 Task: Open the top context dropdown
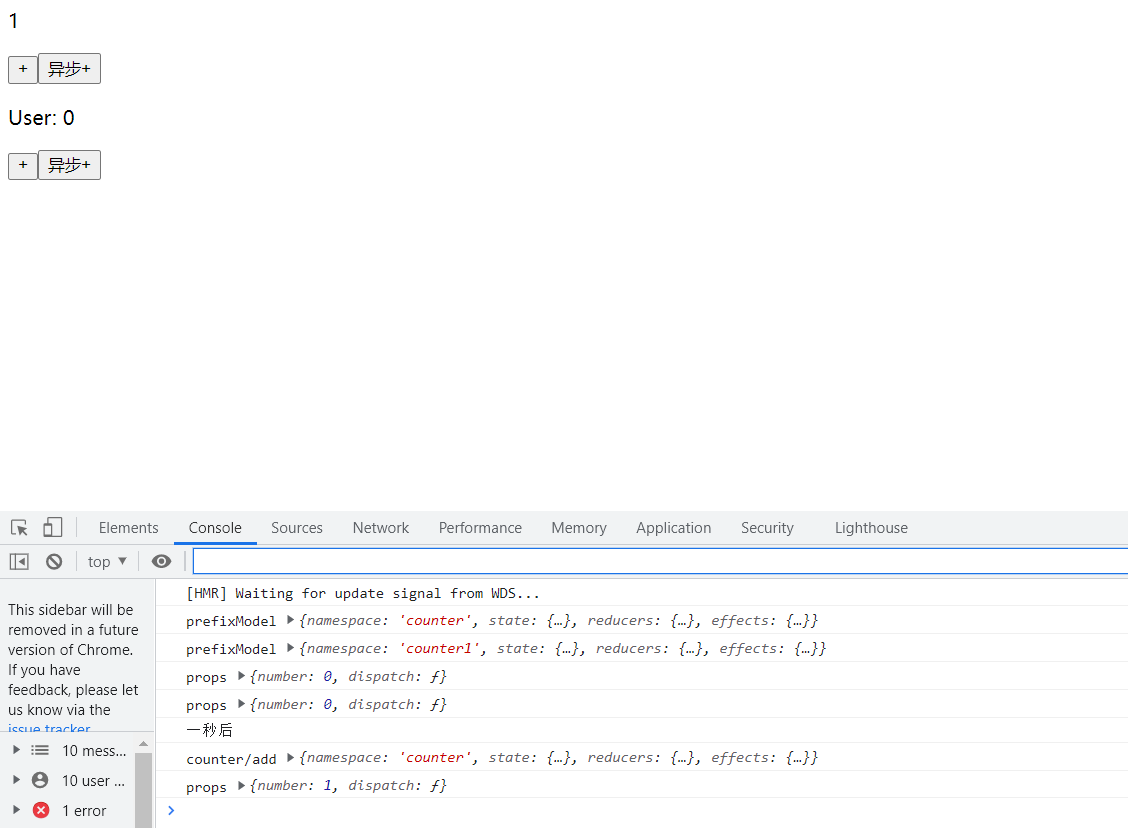(106, 562)
